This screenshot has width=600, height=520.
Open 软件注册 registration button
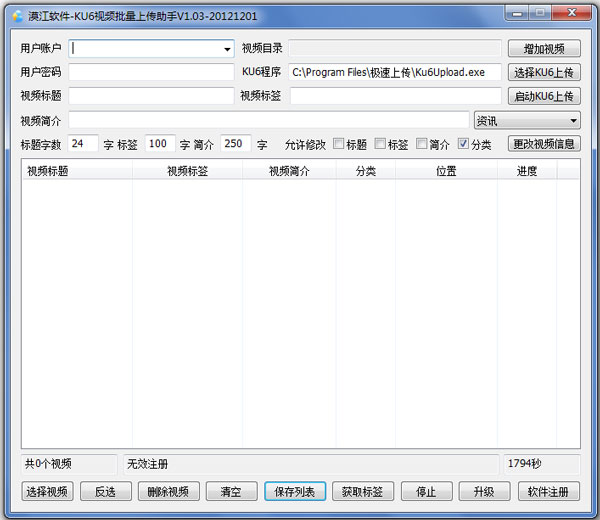point(548,491)
